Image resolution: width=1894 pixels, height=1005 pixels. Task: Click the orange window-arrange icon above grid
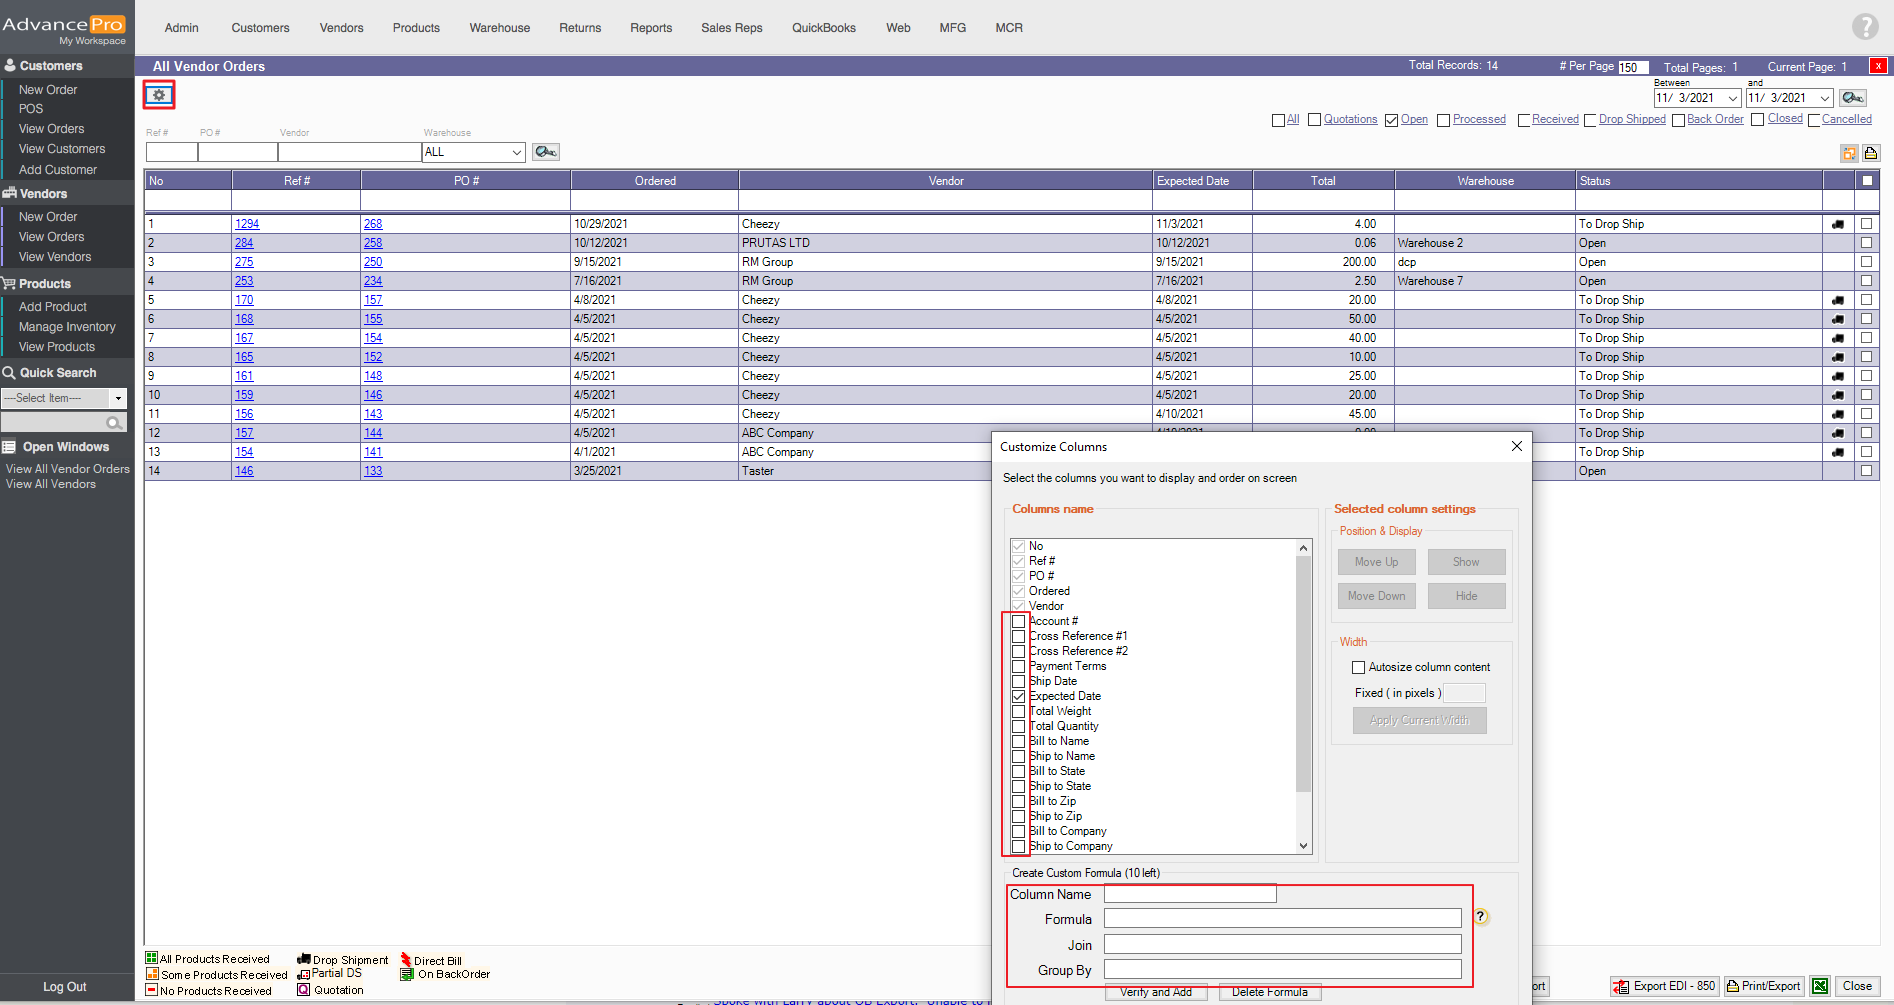tap(1849, 153)
